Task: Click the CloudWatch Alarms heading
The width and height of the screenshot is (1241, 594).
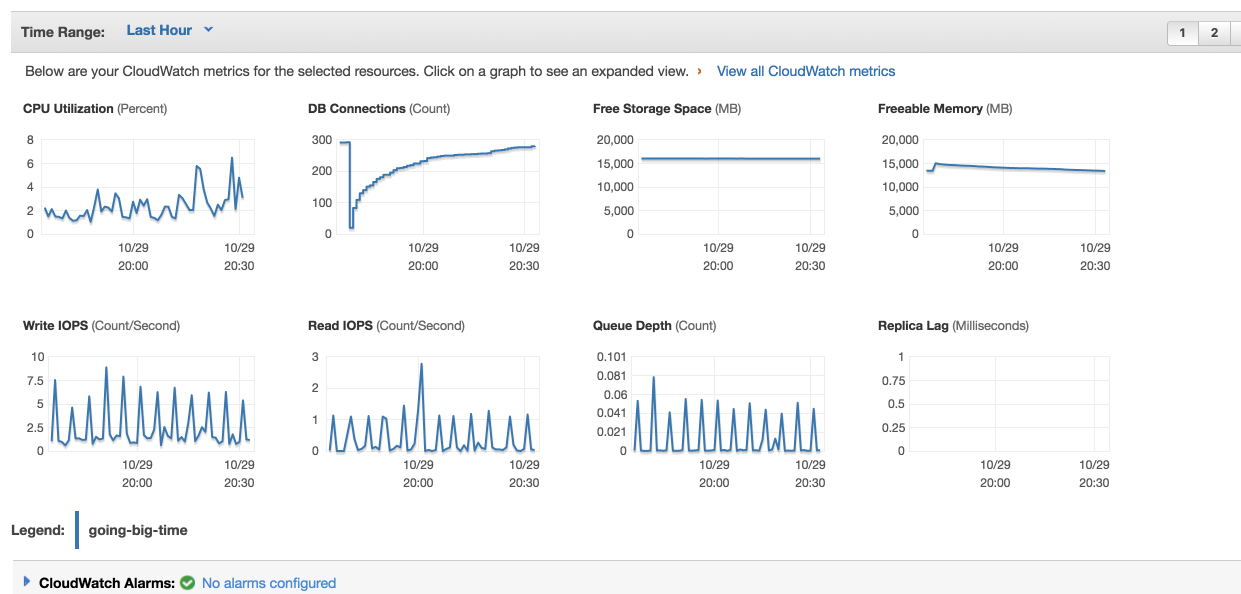Action: click(x=106, y=583)
